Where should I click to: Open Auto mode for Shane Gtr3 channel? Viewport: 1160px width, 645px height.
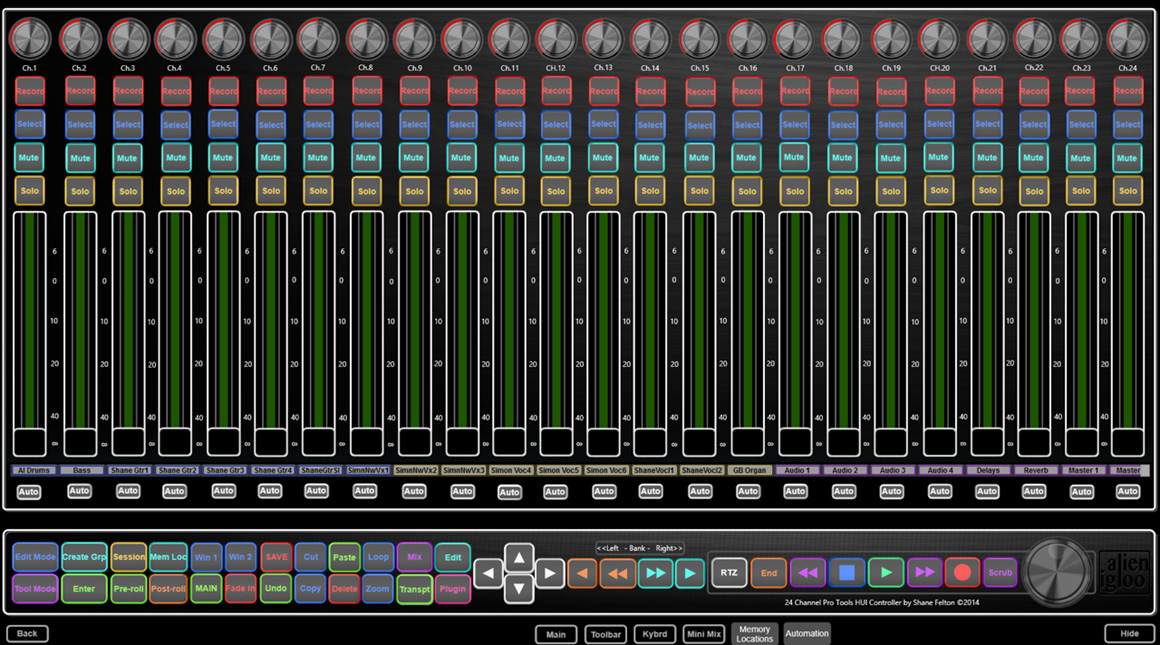(x=223, y=491)
